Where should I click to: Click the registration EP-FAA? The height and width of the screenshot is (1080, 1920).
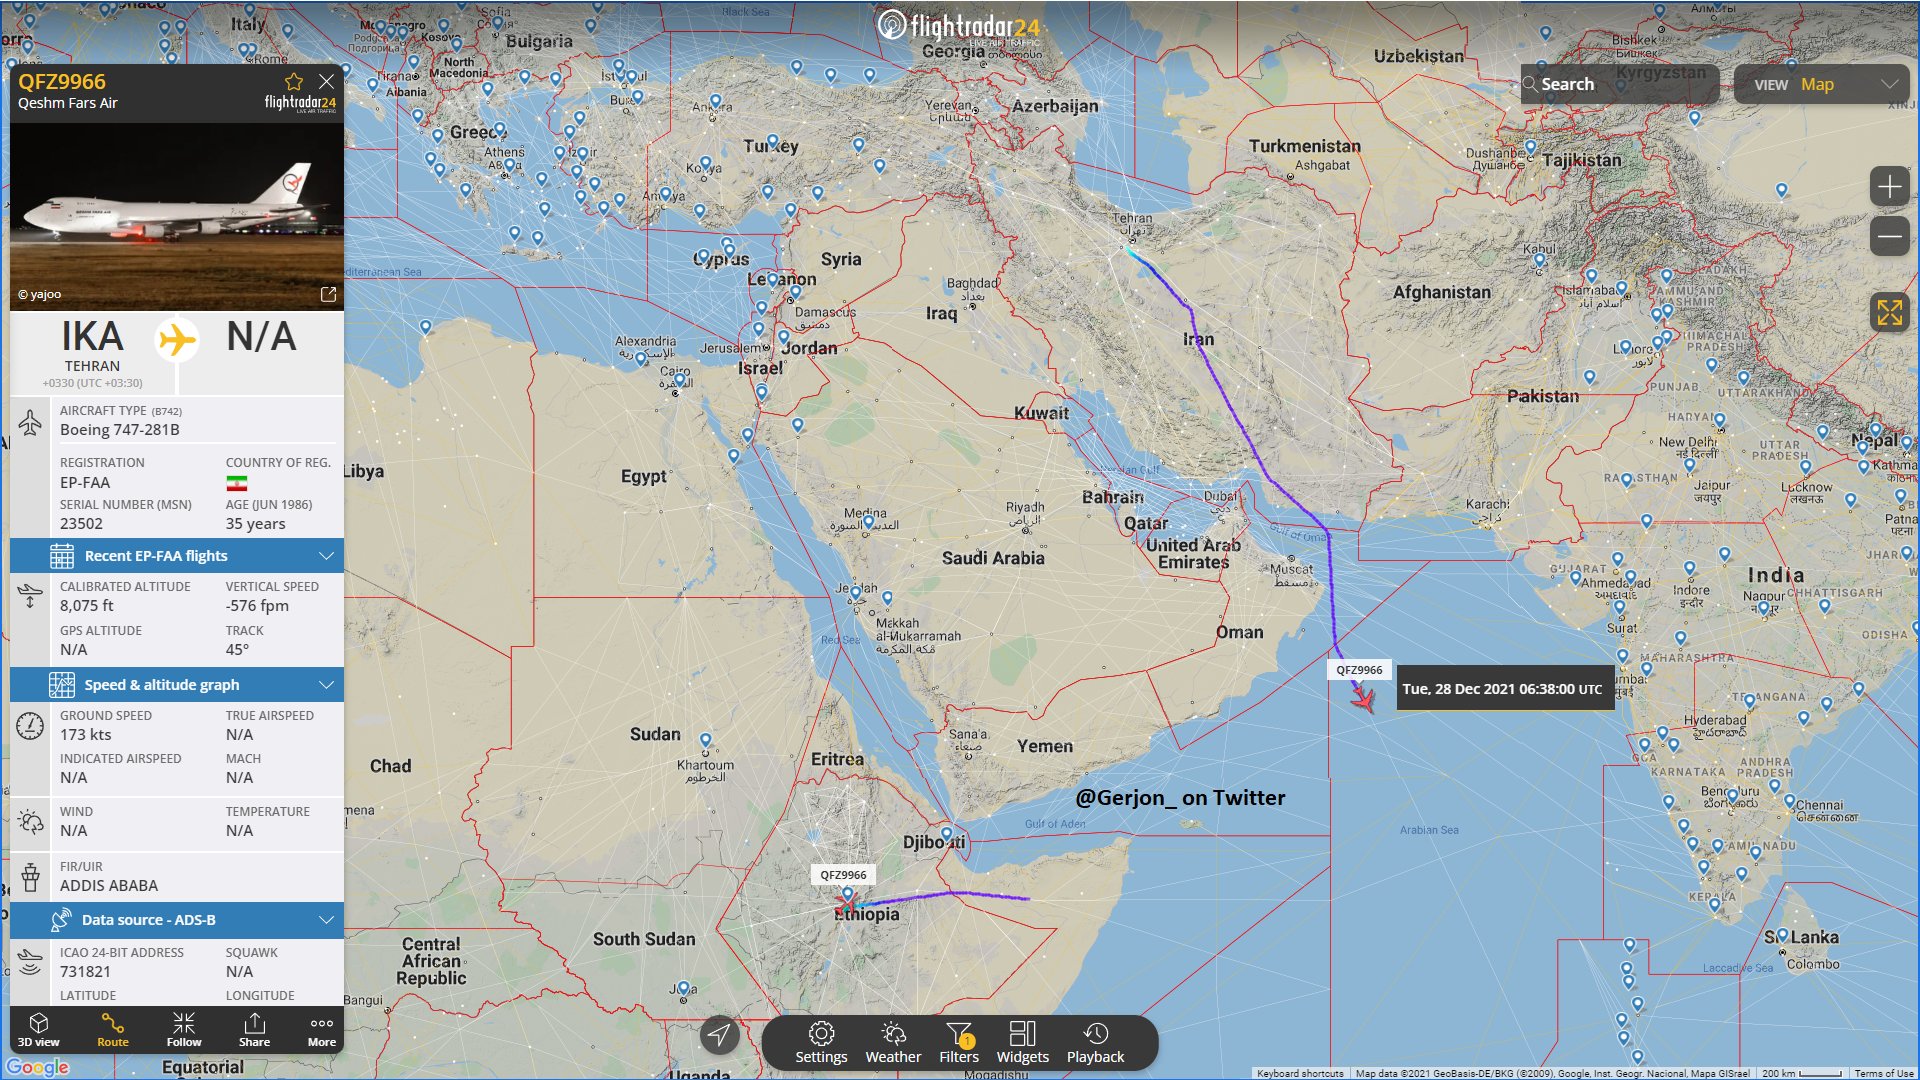85,482
